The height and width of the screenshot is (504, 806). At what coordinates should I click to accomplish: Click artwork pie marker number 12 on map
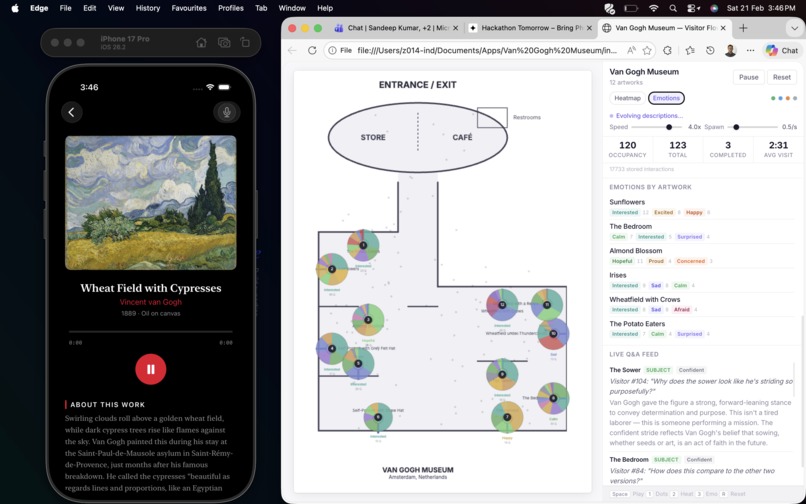tap(502, 304)
